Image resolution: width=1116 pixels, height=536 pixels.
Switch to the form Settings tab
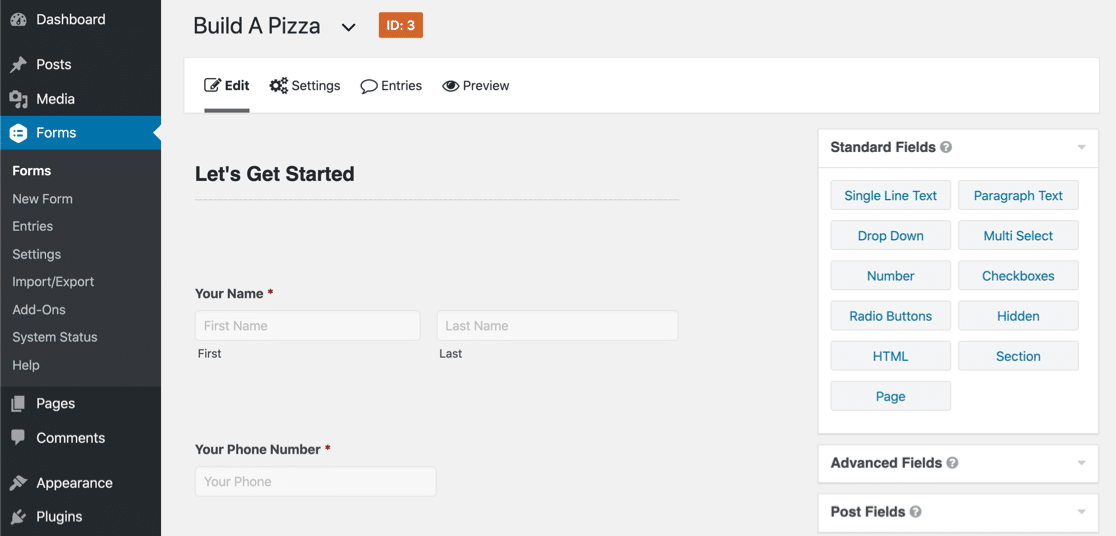[x=305, y=86]
